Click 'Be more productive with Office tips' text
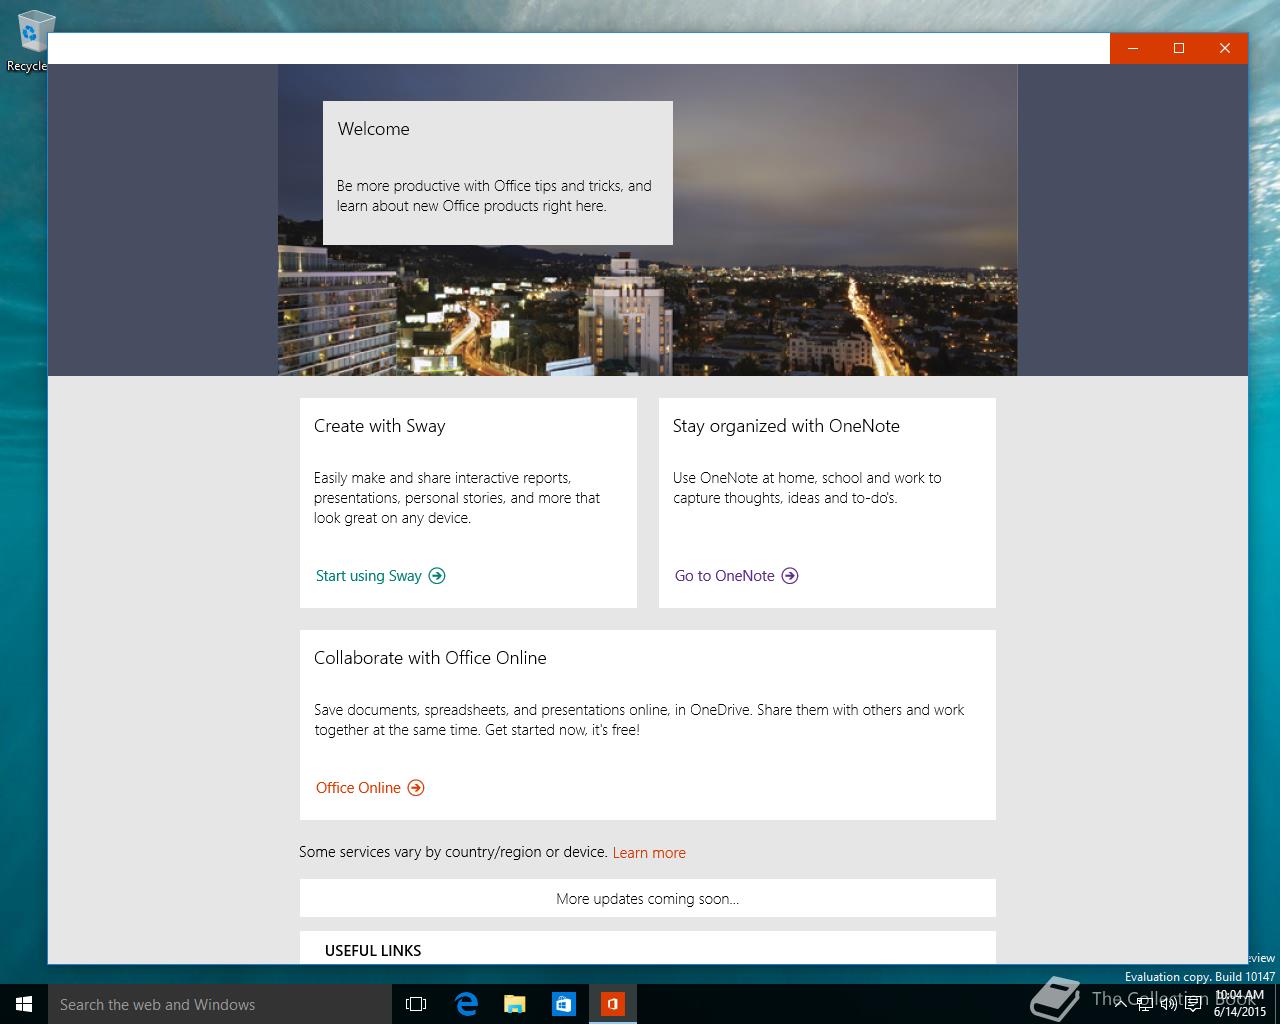The width and height of the screenshot is (1280, 1024). 494,196
